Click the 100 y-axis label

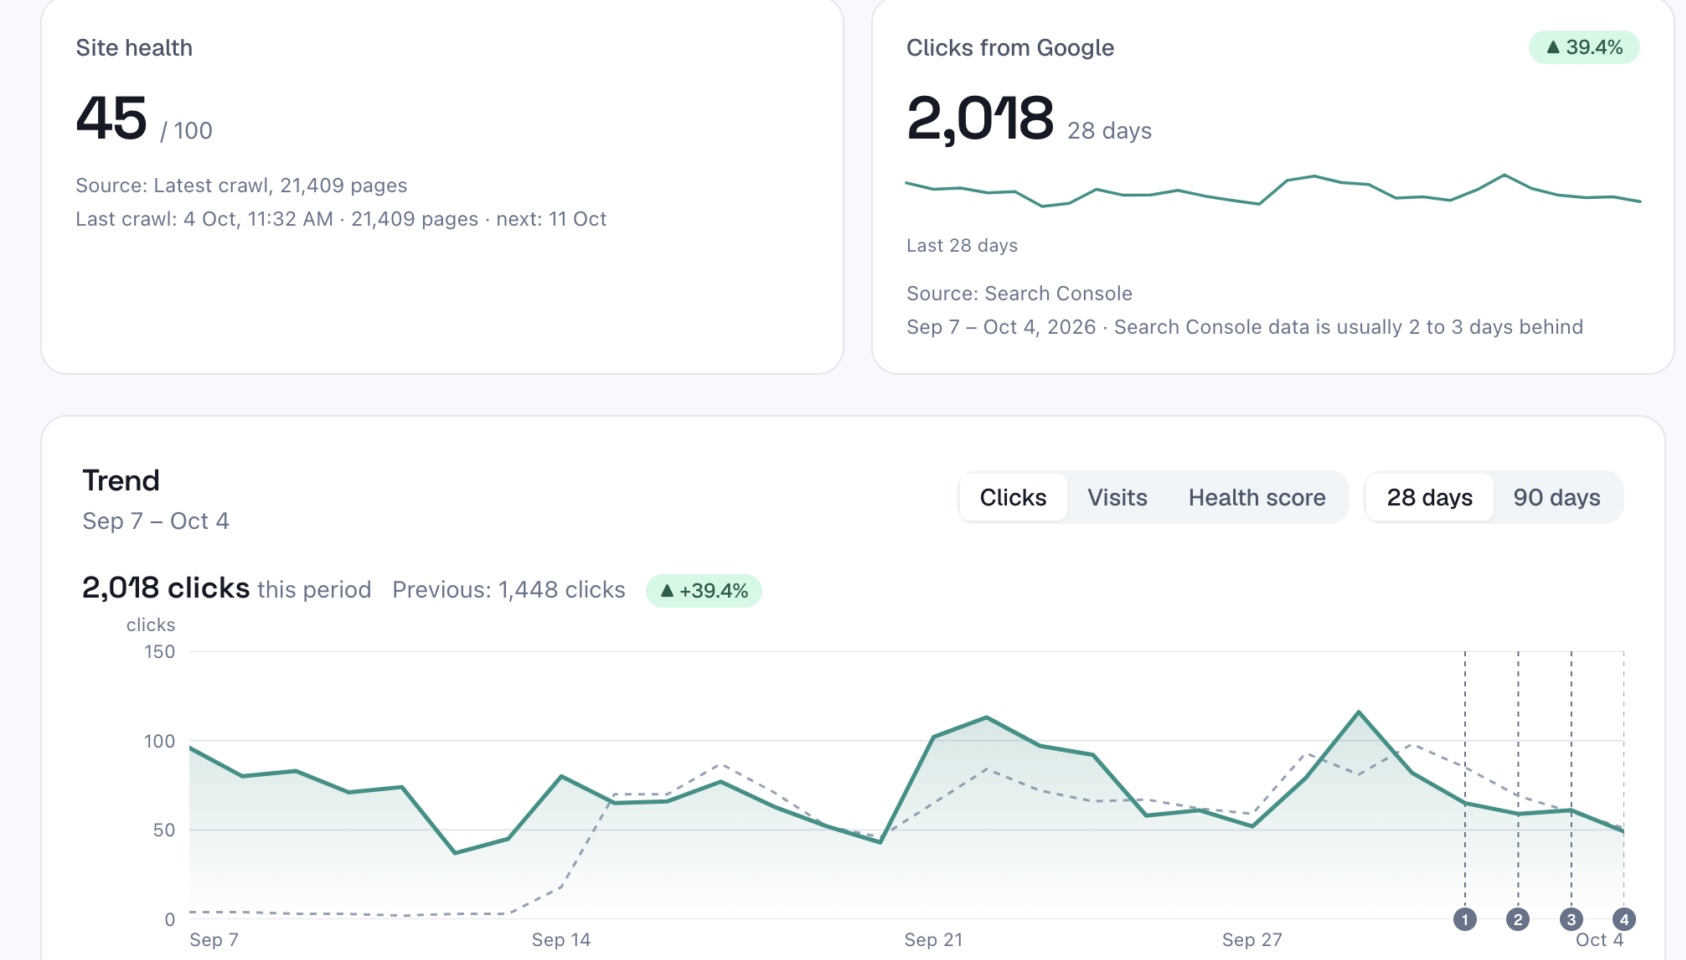tap(160, 741)
